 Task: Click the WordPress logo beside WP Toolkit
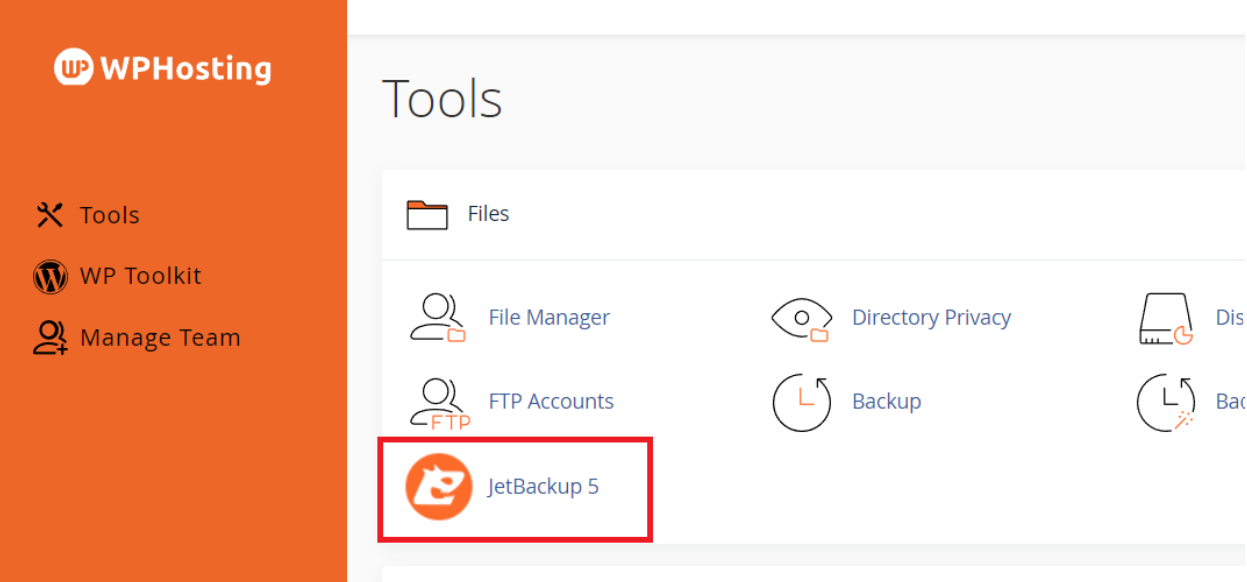(x=50, y=276)
